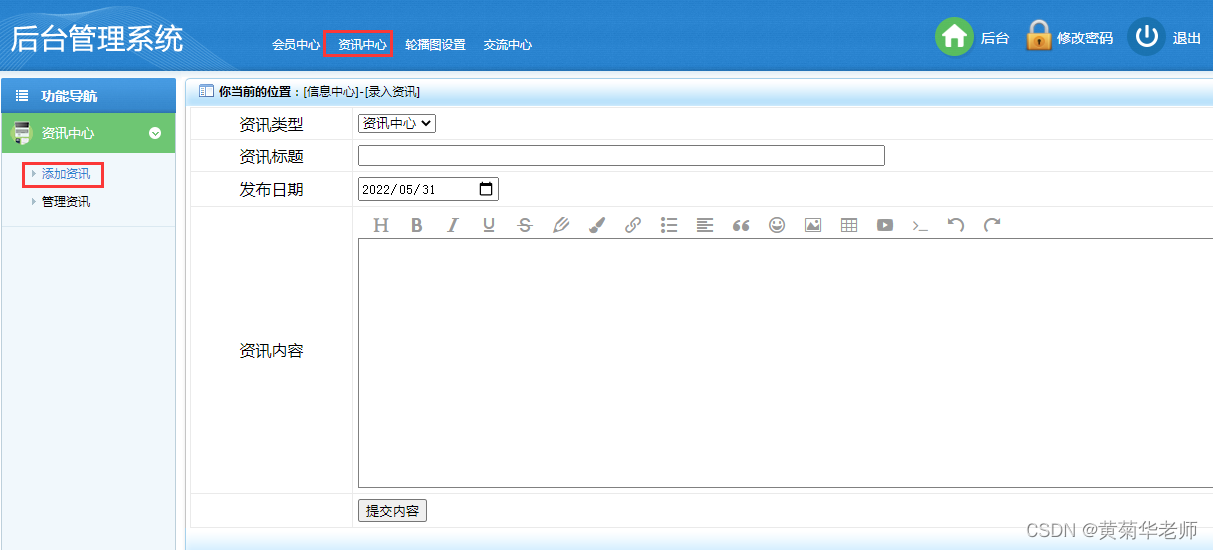The height and width of the screenshot is (550, 1213).
Task: Open the background color brush icon
Action: (597, 225)
